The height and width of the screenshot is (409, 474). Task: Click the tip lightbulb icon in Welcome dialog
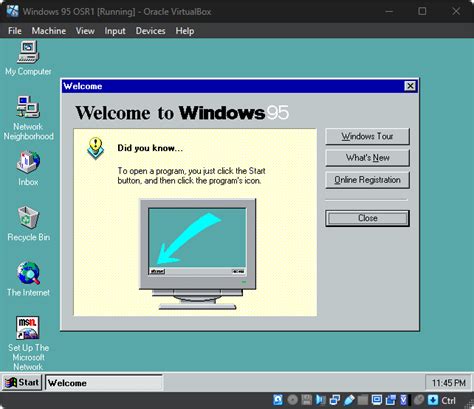96,148
